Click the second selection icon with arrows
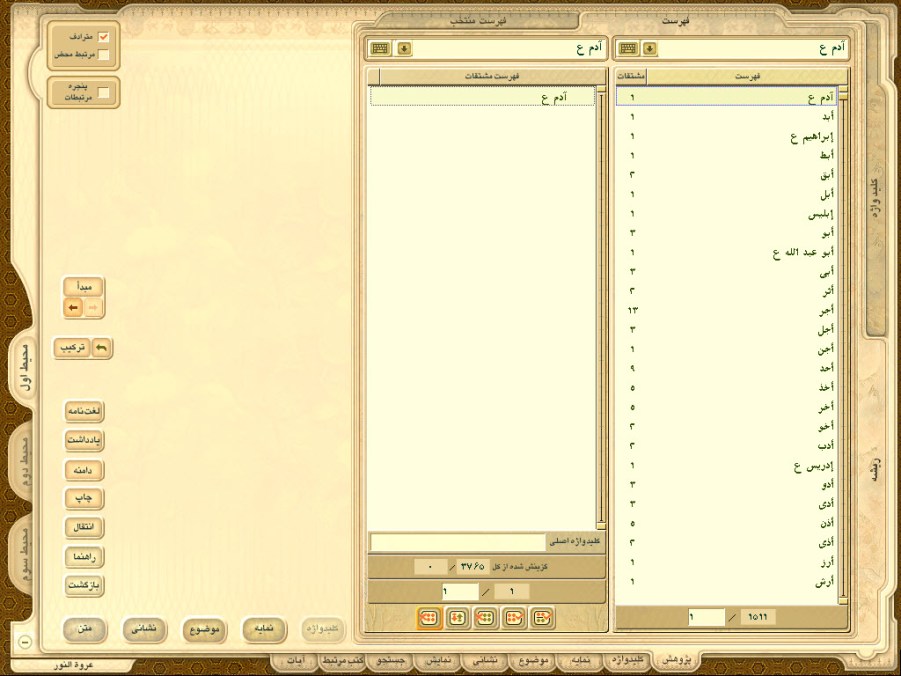901x676 pixels. (458, 618)
